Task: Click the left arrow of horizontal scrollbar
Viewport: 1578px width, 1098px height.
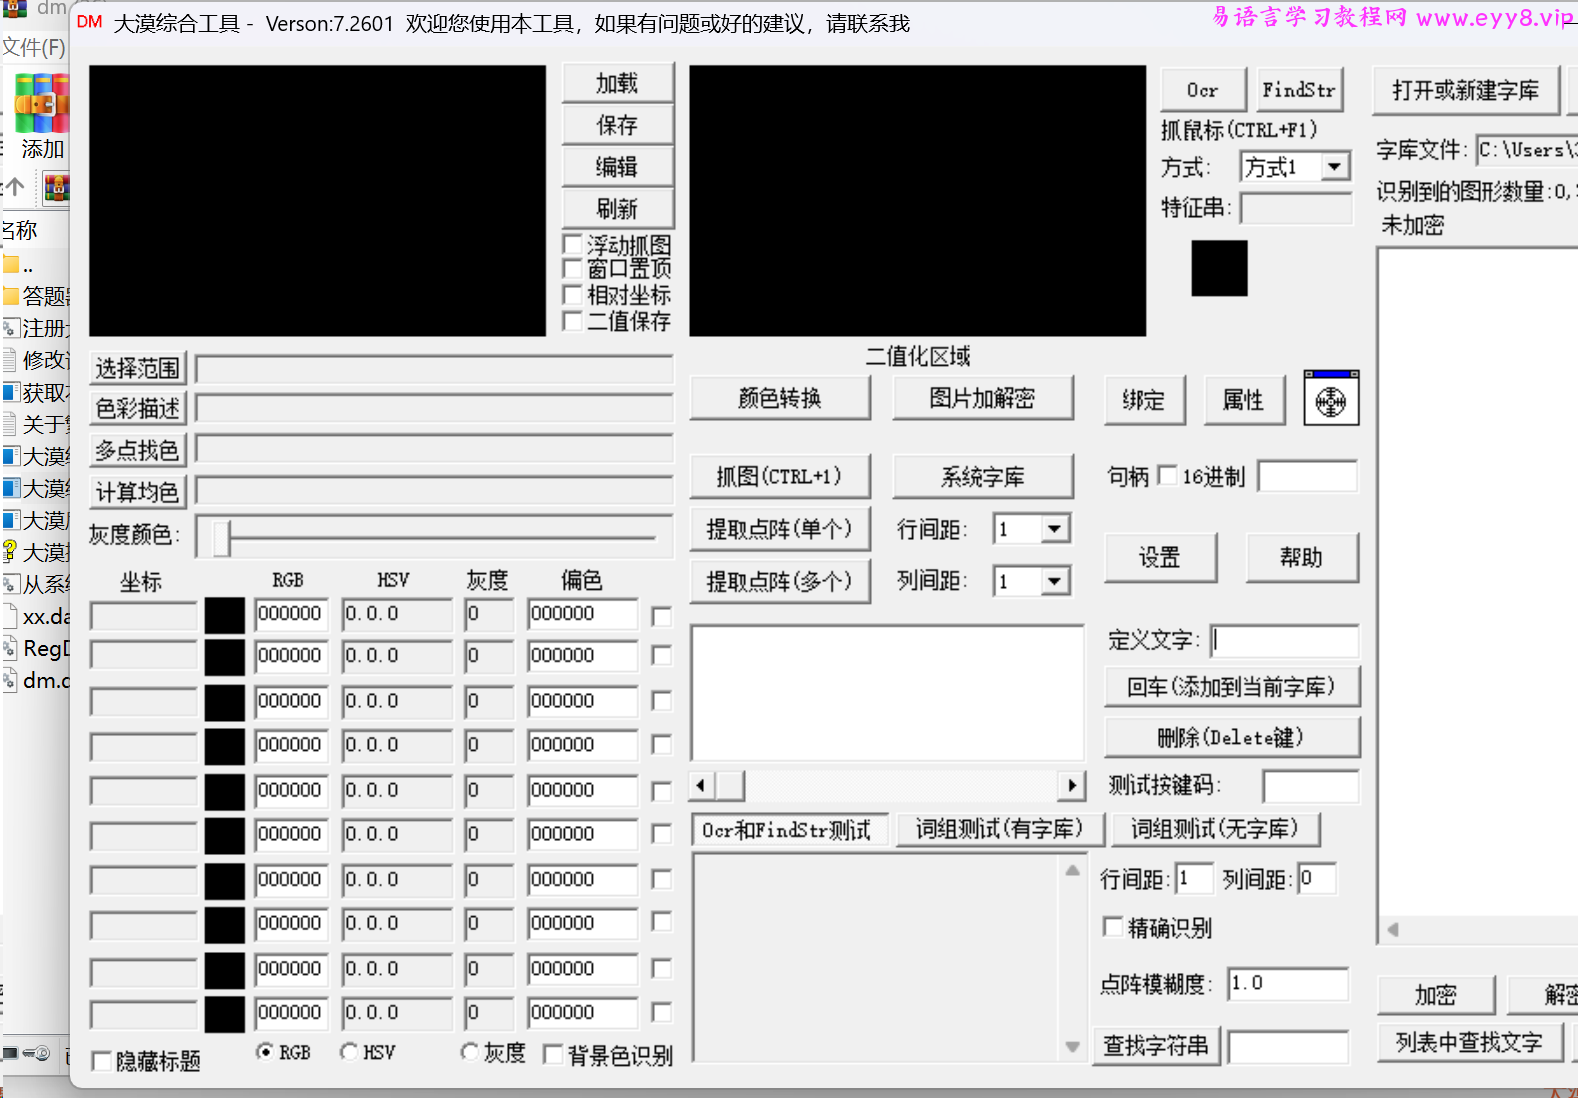Action: [701, 786]
